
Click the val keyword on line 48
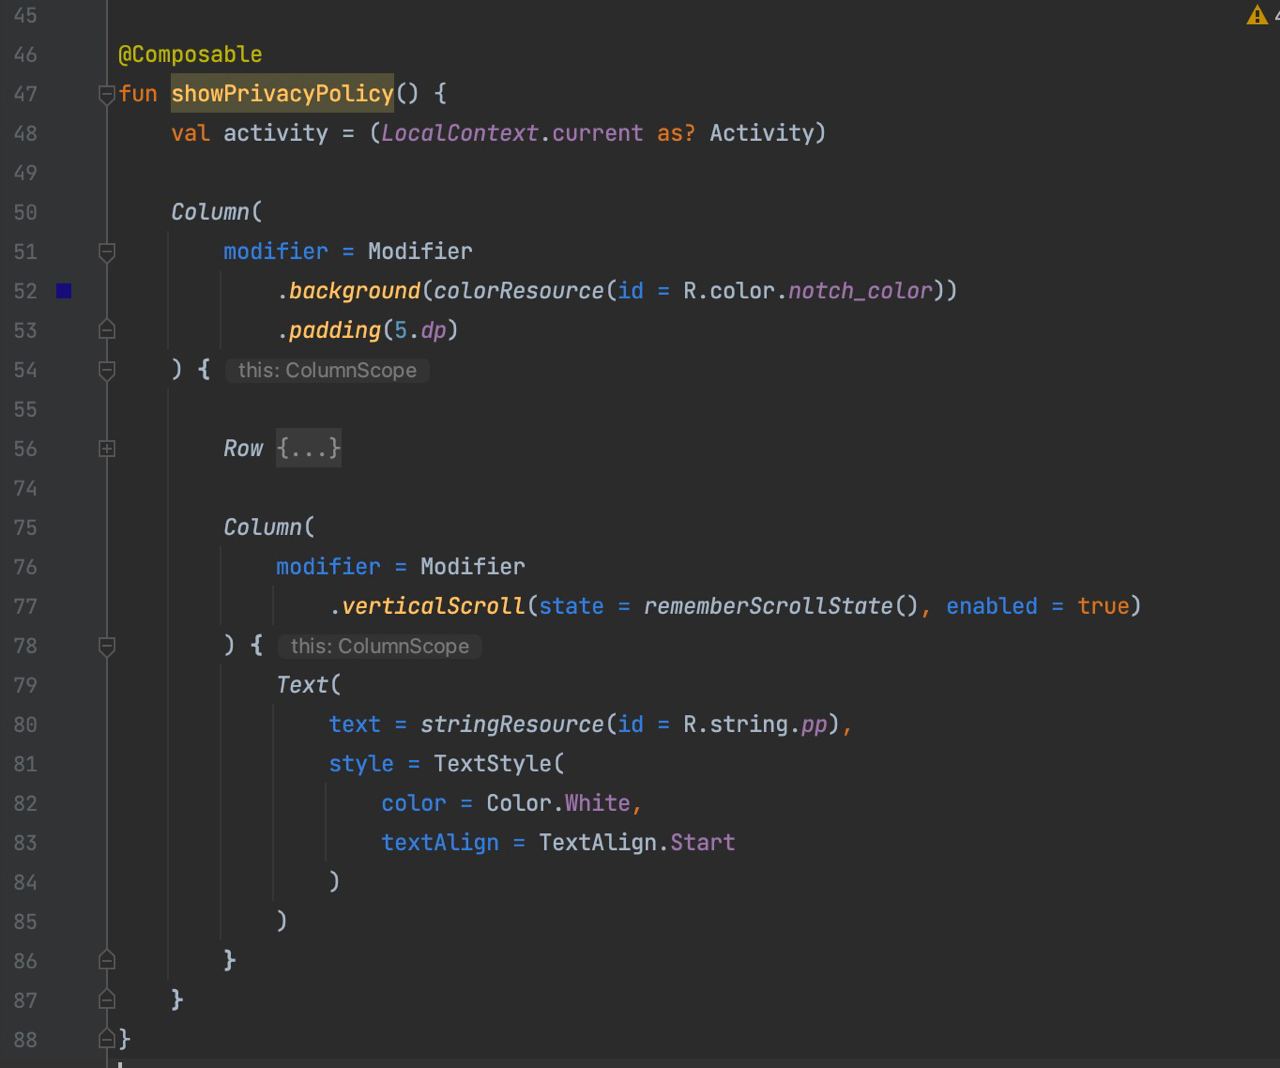coord(190,133)
